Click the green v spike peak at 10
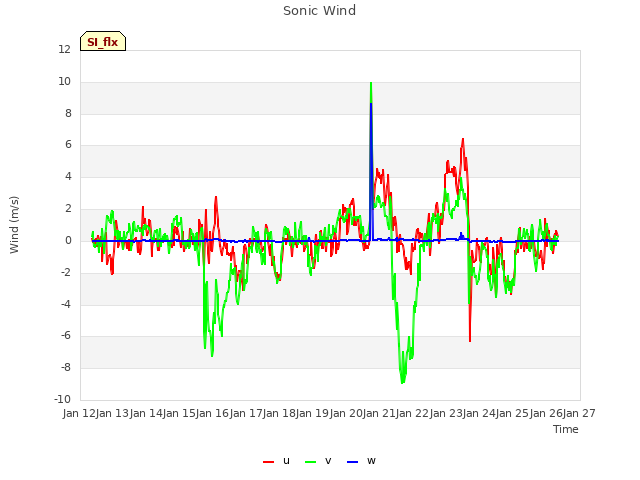This screenshot has width=640, height=480. click(x=371, y=83)
